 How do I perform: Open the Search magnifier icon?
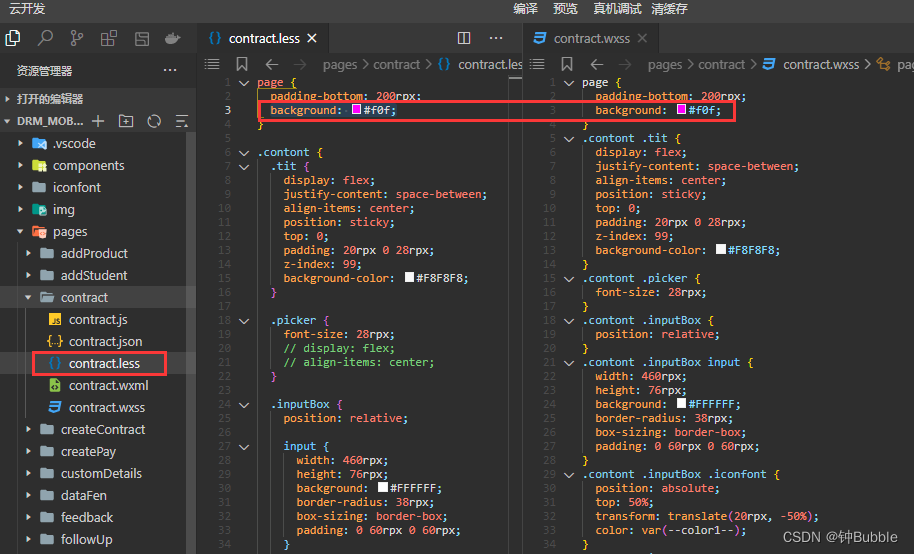click(x=45, y=38)
